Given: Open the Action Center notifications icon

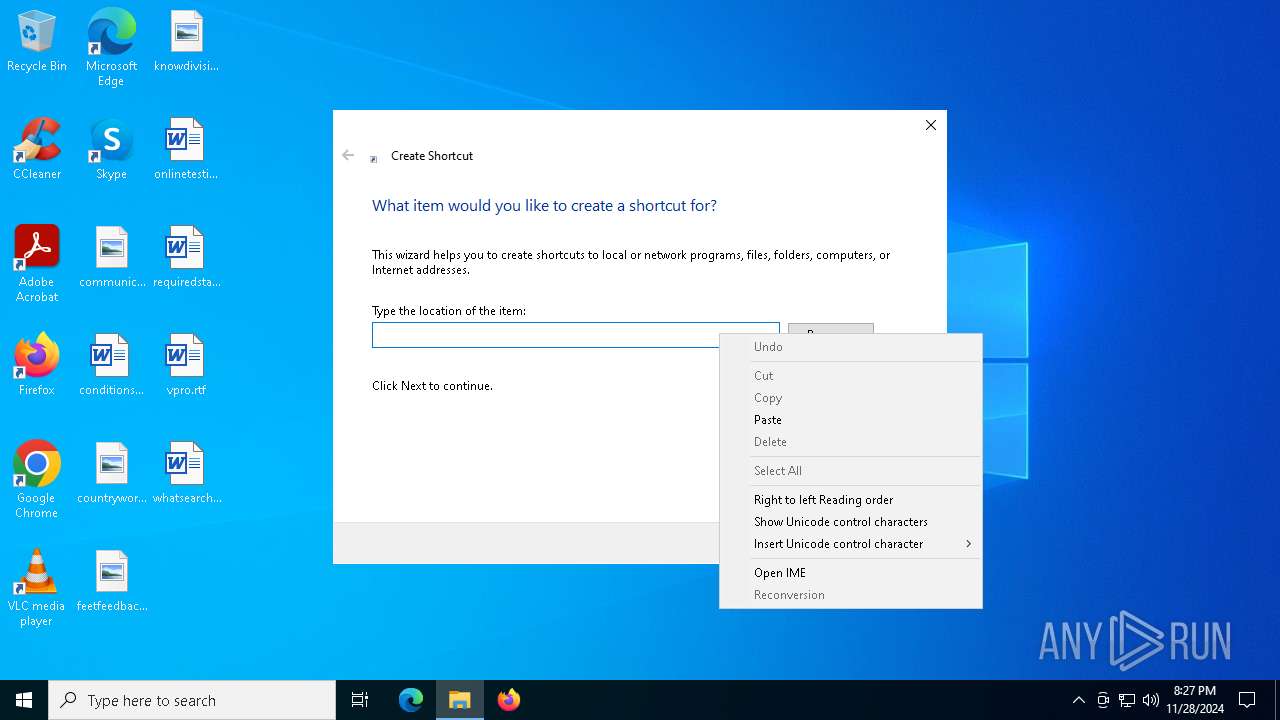Looking at the screenshot, I should point(1247,700).
